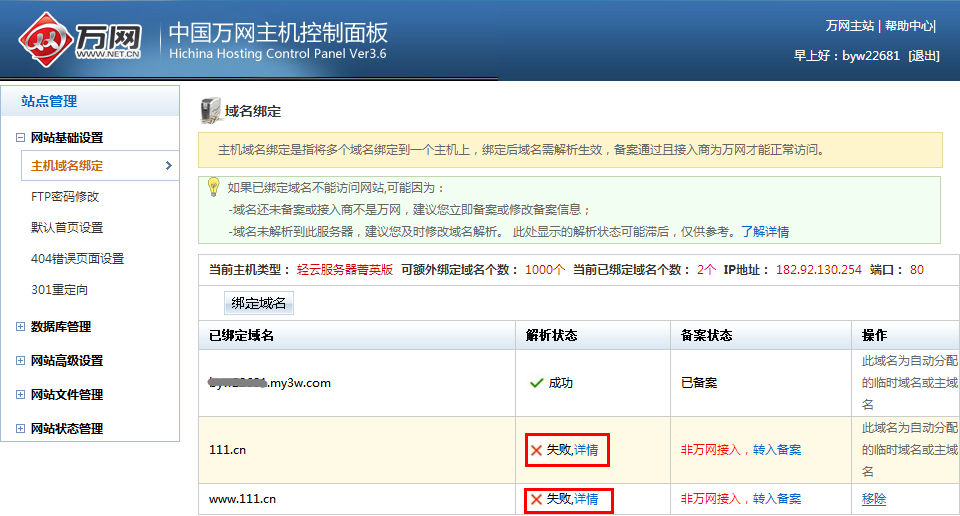The image size is (960, 516).
Task: Log out via 退出 link
Action: tap(924, 56)
